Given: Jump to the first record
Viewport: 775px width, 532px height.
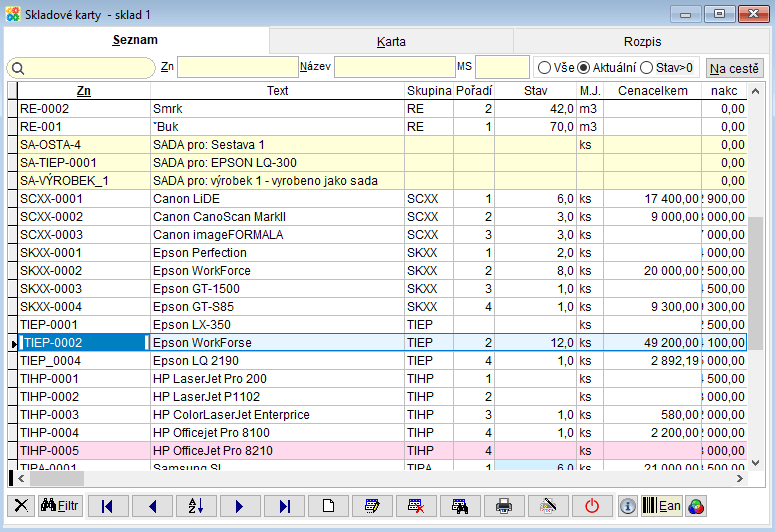Looking at the screenshot, I should (108, 506).
